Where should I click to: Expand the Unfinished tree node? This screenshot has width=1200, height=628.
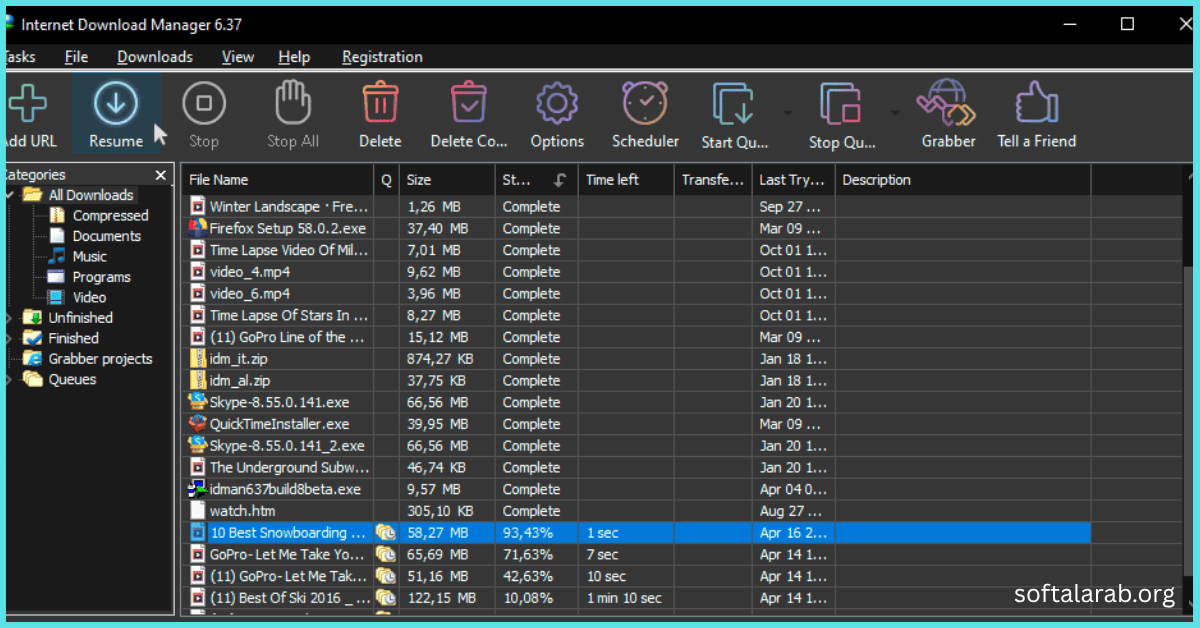[x=9, y=317]
